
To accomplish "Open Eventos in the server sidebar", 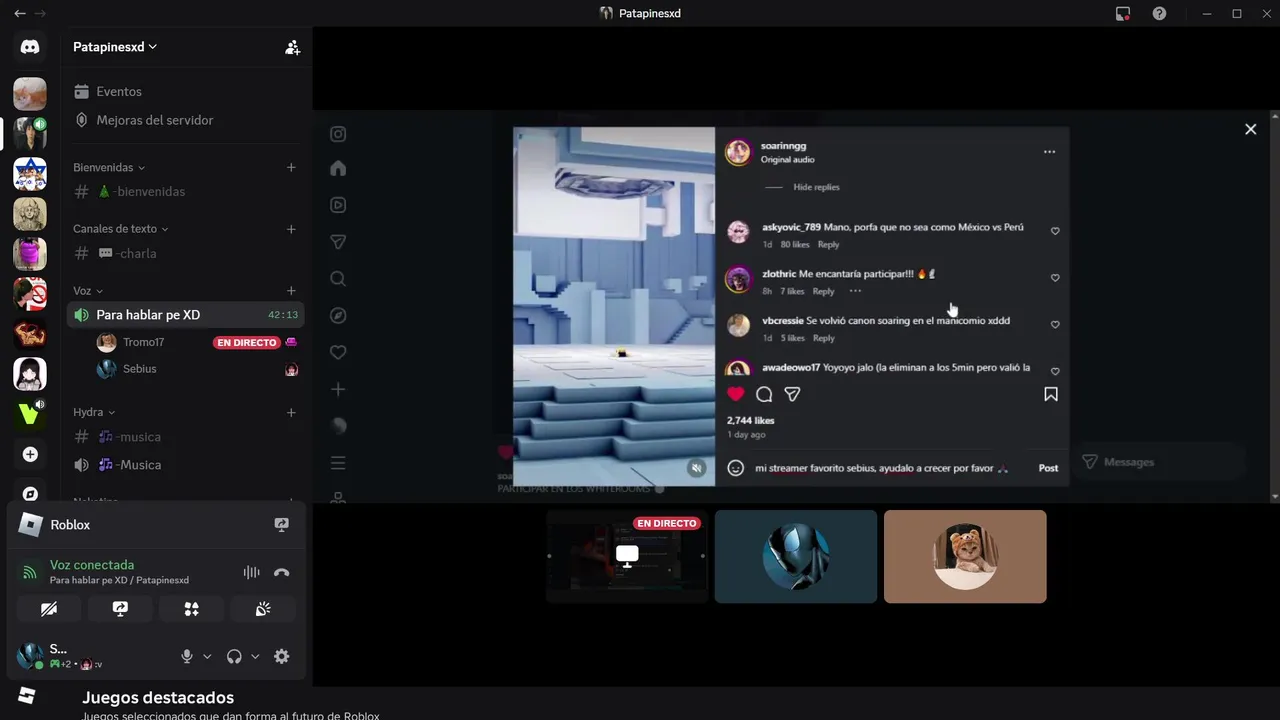I will 186,91.
